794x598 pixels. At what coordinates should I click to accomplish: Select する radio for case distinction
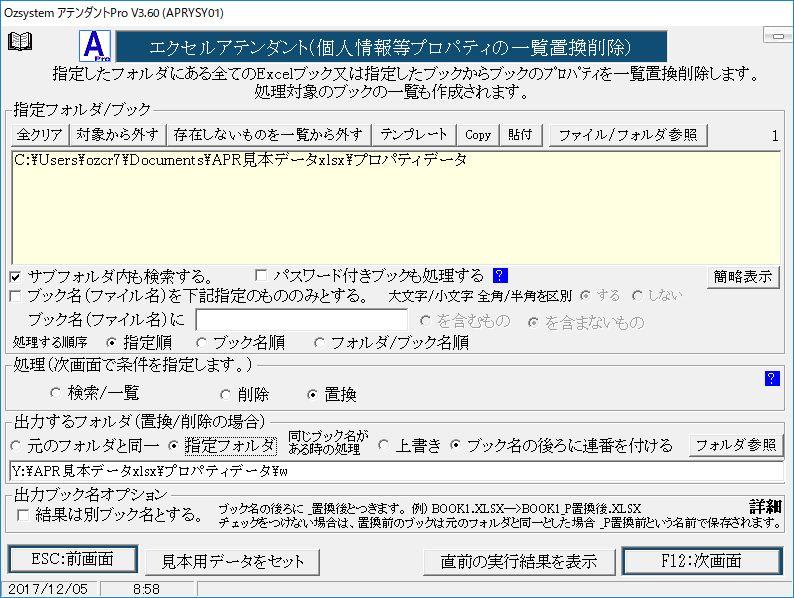tap(585, 295)
